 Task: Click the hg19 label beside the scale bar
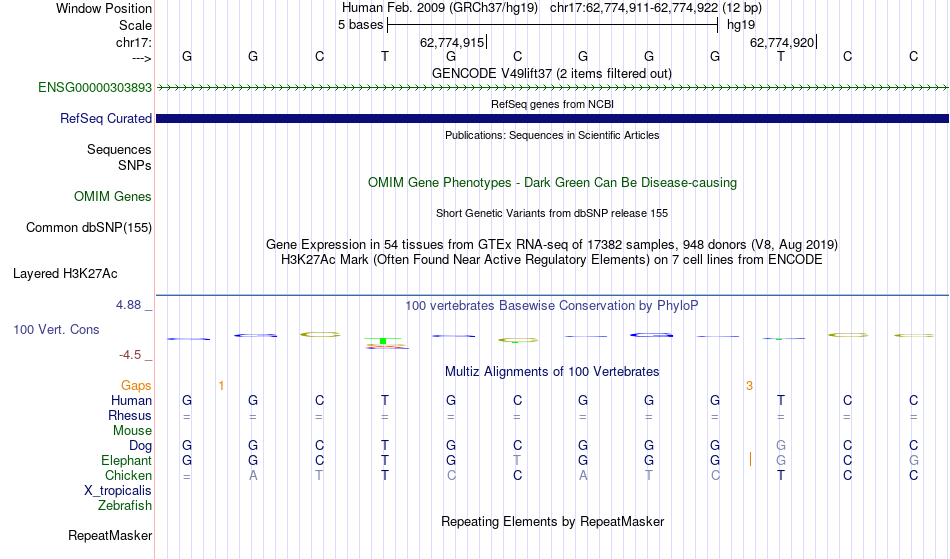pos(741,25)
